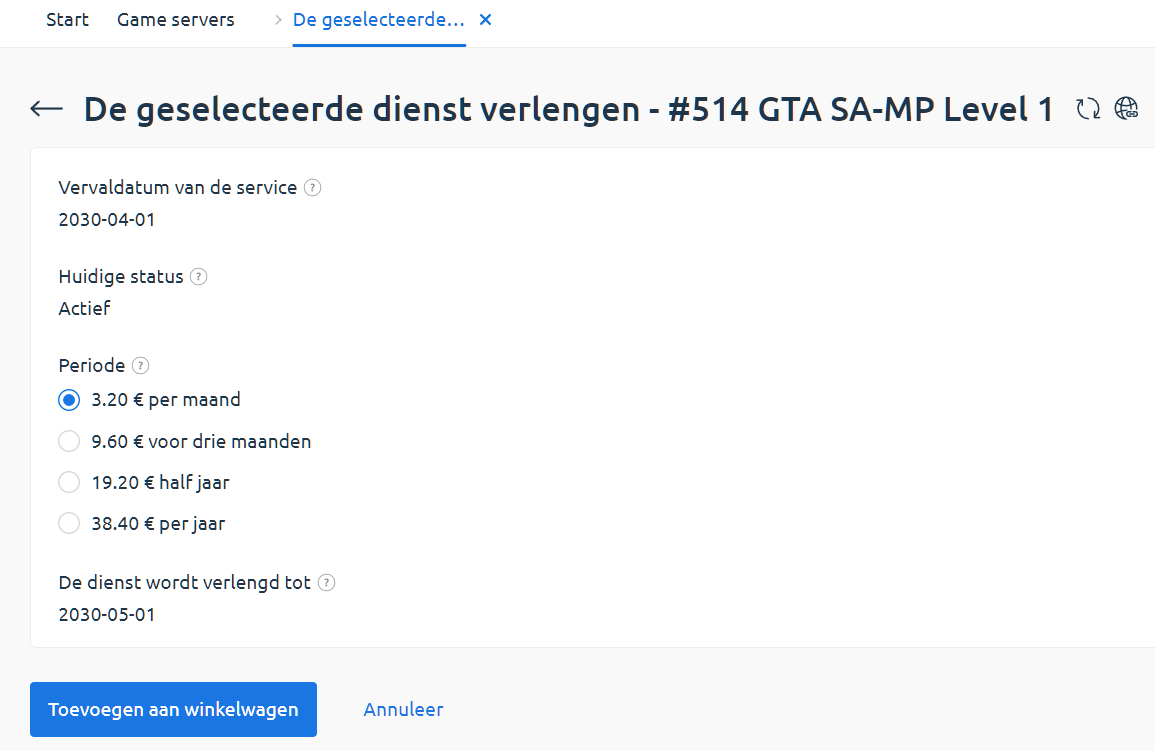The width and height of the screenshot is (1155, 751).
Task: Click the extension date 2030-05-01
Action: pos(107,614)
